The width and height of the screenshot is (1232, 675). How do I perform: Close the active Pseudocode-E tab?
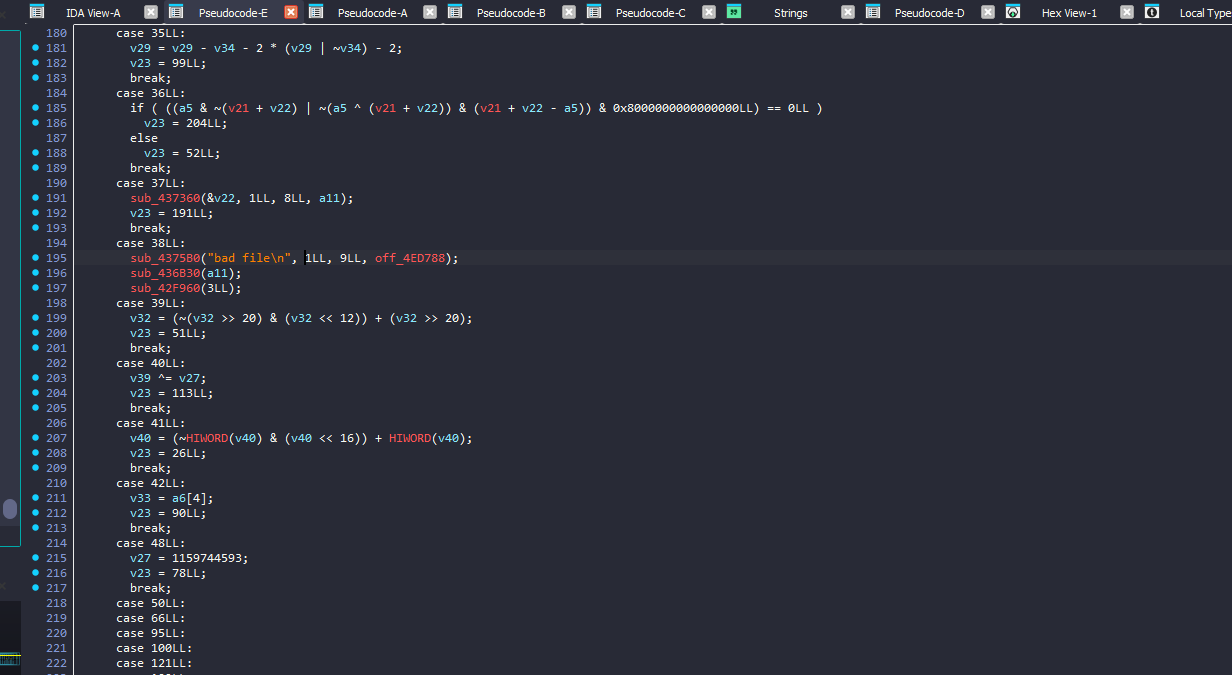coord(291,12)
